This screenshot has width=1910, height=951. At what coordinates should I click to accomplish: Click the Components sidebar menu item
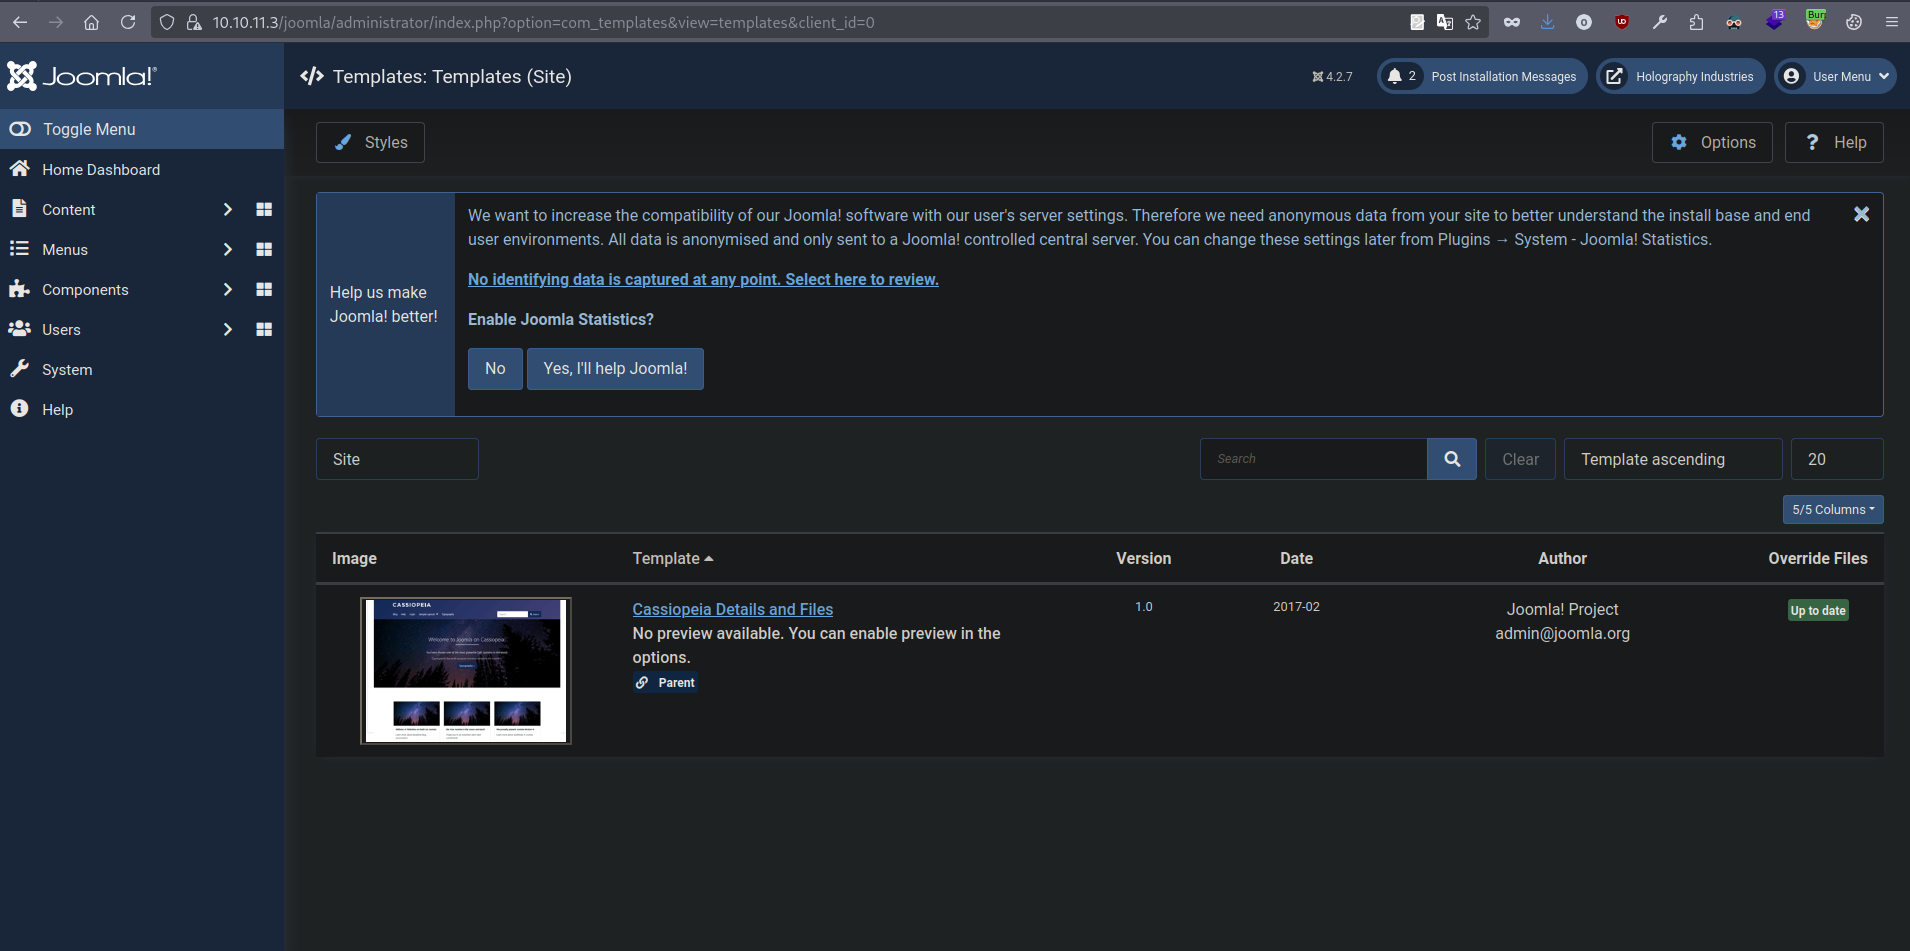pyautogui.click(x=85, y=289)
